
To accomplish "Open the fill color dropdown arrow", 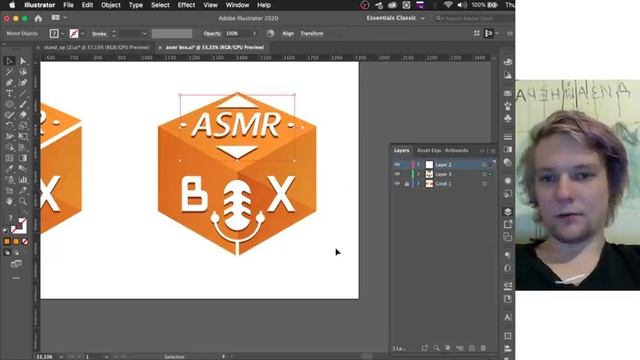I will (62, 33).
